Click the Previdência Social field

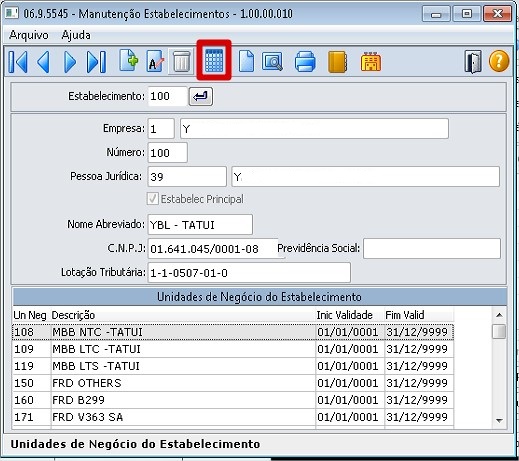pos(432,248)
